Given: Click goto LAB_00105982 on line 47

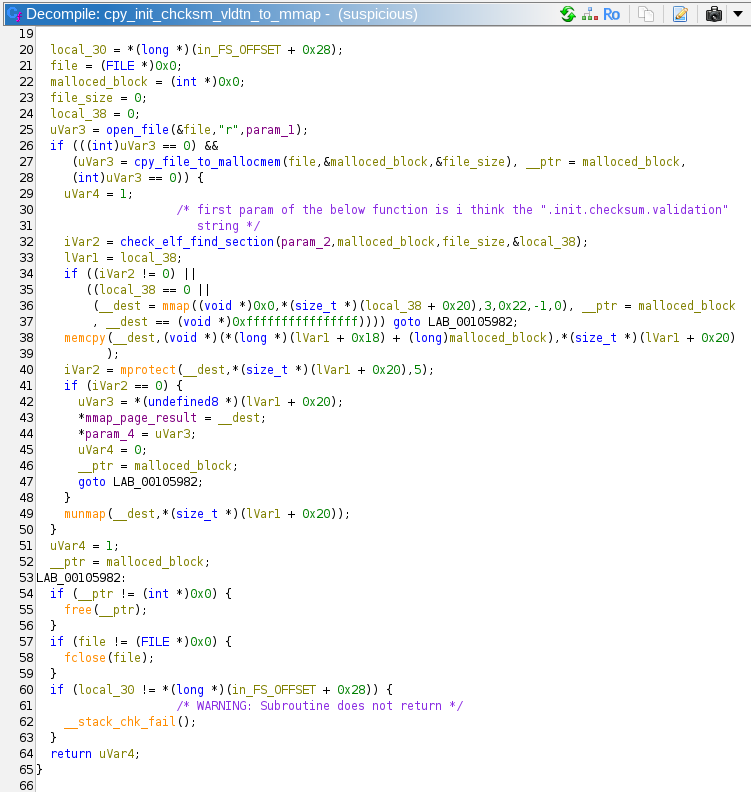Looking at the screenshot, I should (140, 481).
